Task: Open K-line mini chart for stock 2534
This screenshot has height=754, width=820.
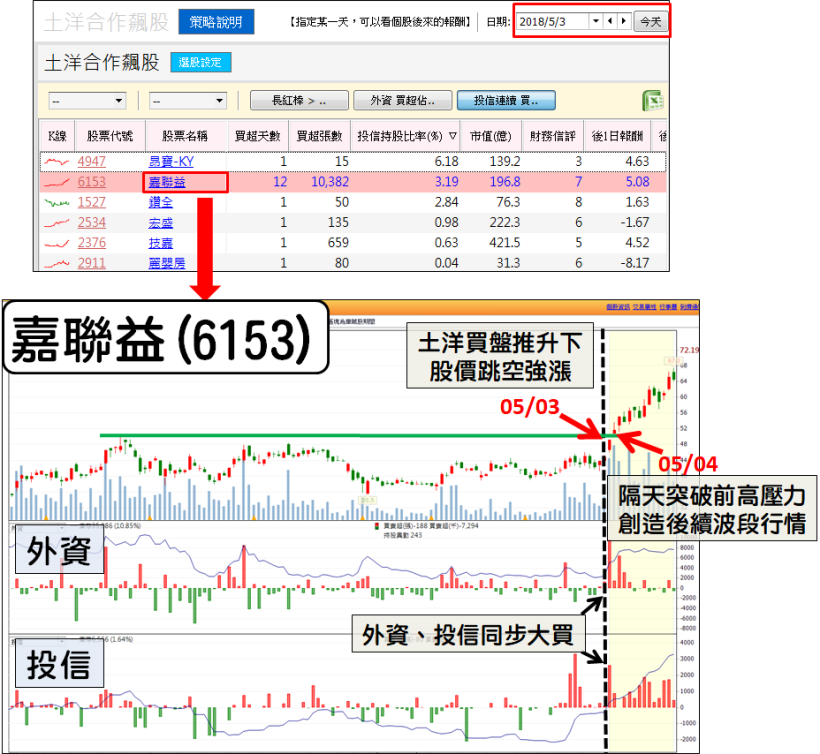Action: (x=56, y=223)
